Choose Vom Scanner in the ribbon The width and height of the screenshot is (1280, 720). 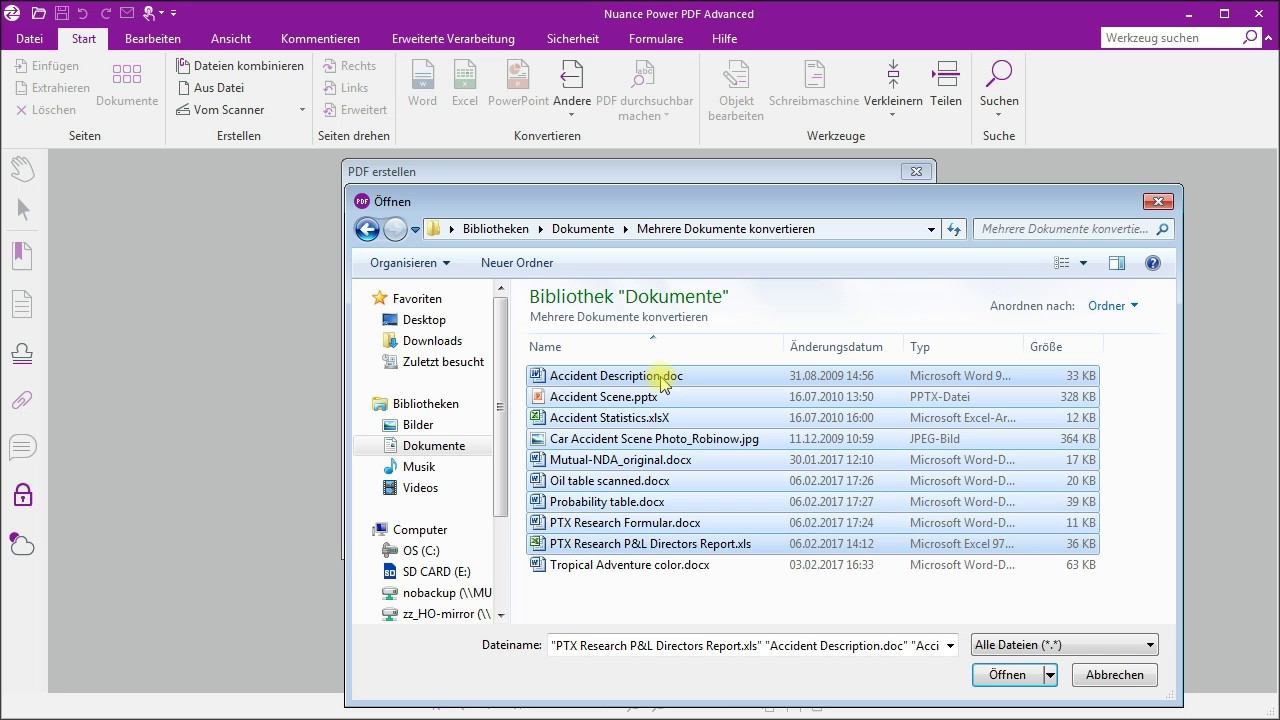coord(221,110)
